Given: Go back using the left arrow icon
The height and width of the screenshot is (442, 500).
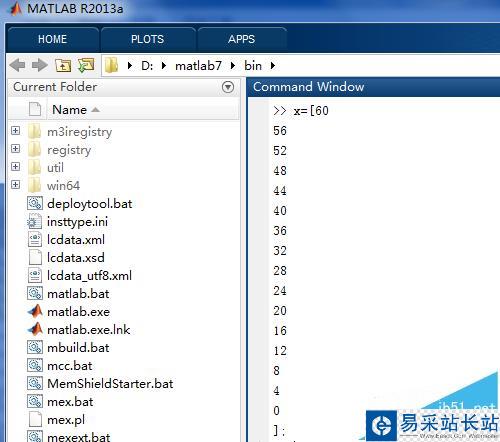Looking at the screenshot, I should pos(17,65).
